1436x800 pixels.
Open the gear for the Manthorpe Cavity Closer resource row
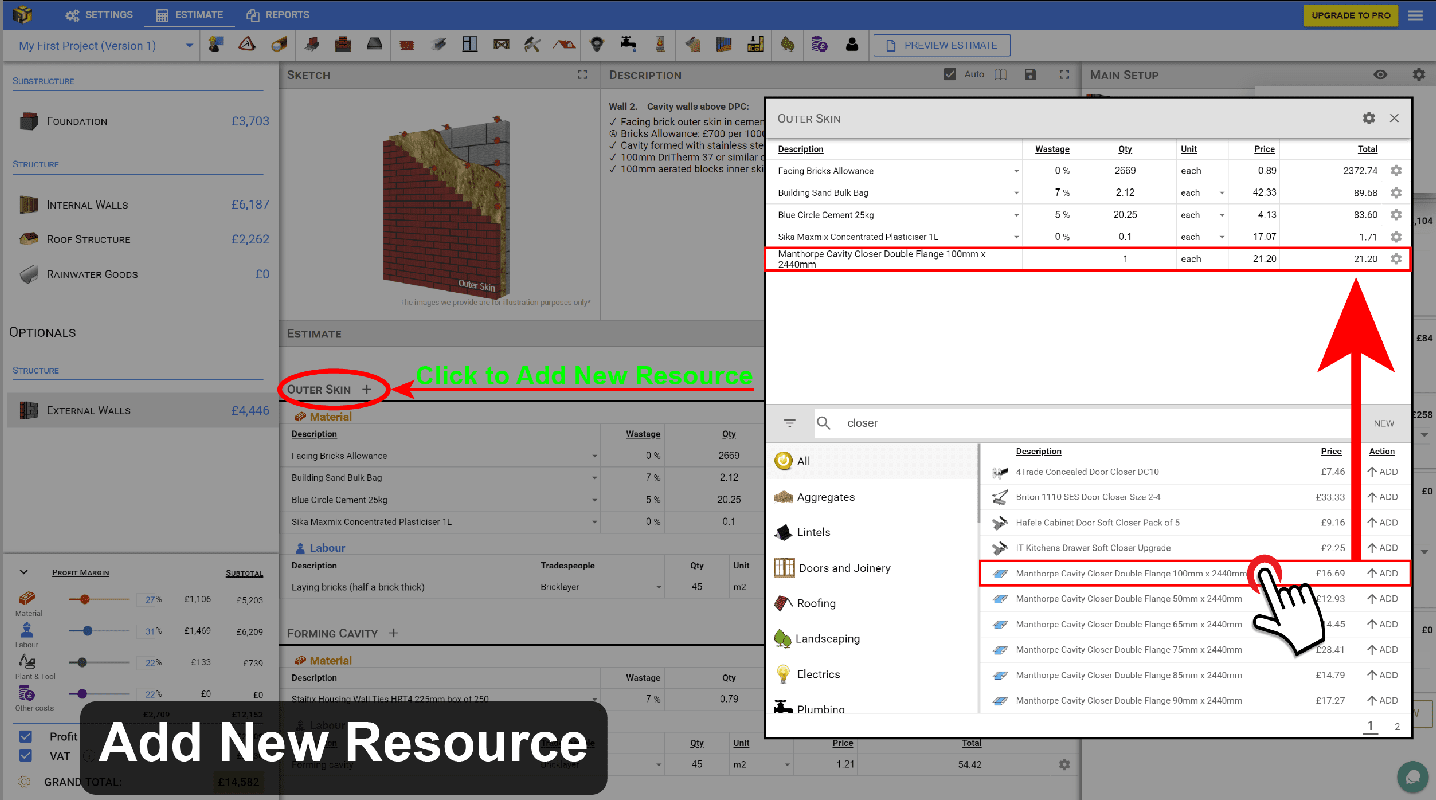(1396, 259)
